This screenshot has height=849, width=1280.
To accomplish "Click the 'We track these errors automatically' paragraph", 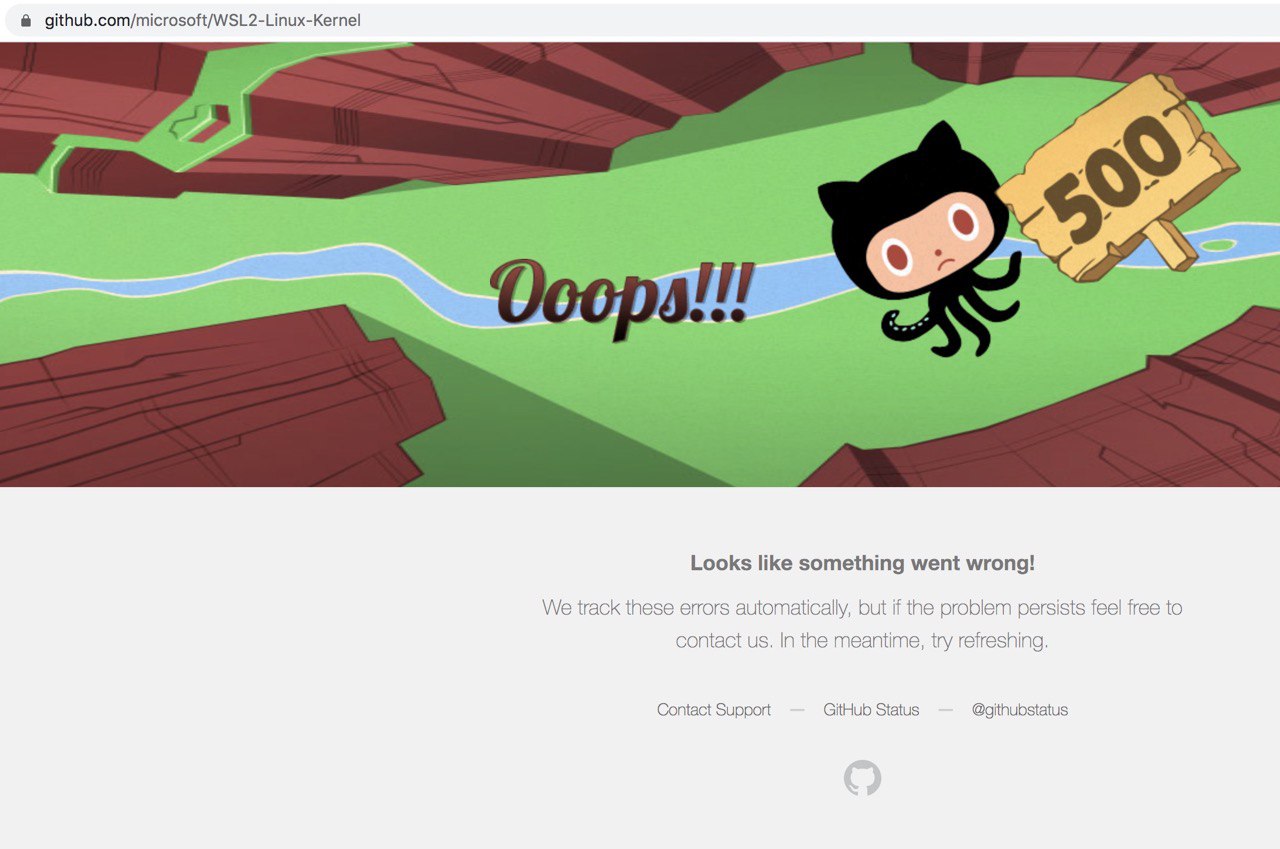I will point(862,623).
